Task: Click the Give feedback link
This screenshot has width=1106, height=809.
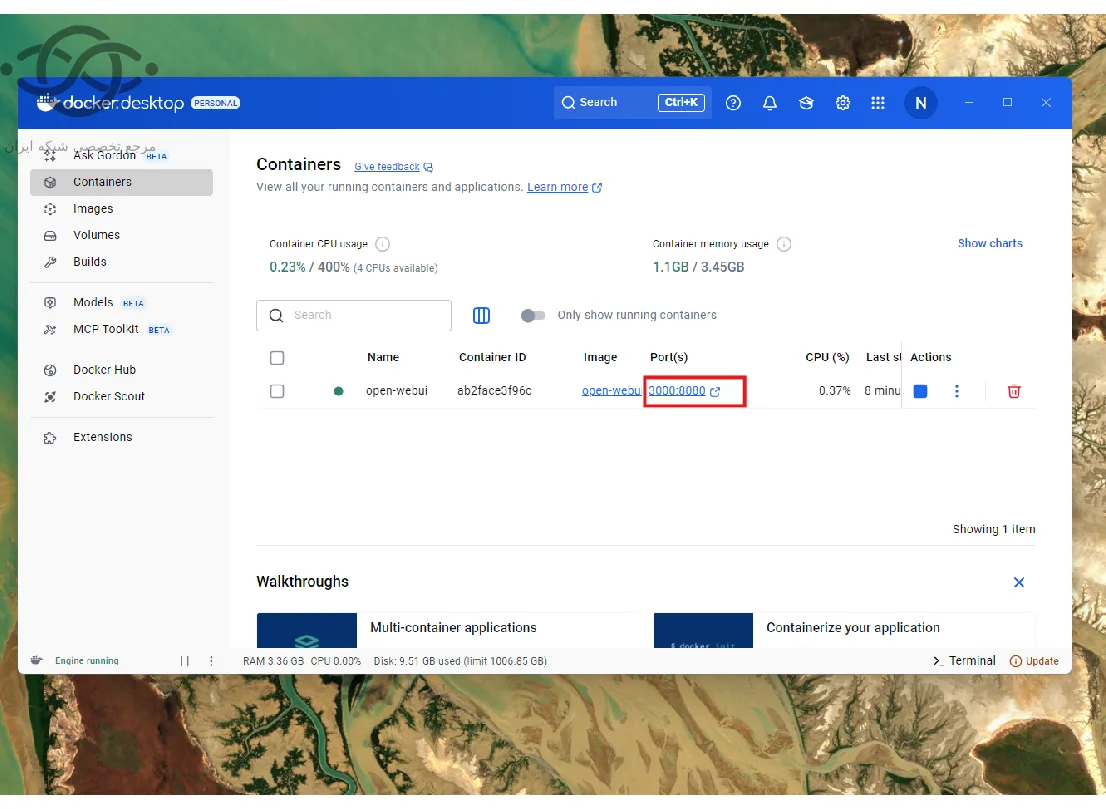Action: [x=393, y=167]
